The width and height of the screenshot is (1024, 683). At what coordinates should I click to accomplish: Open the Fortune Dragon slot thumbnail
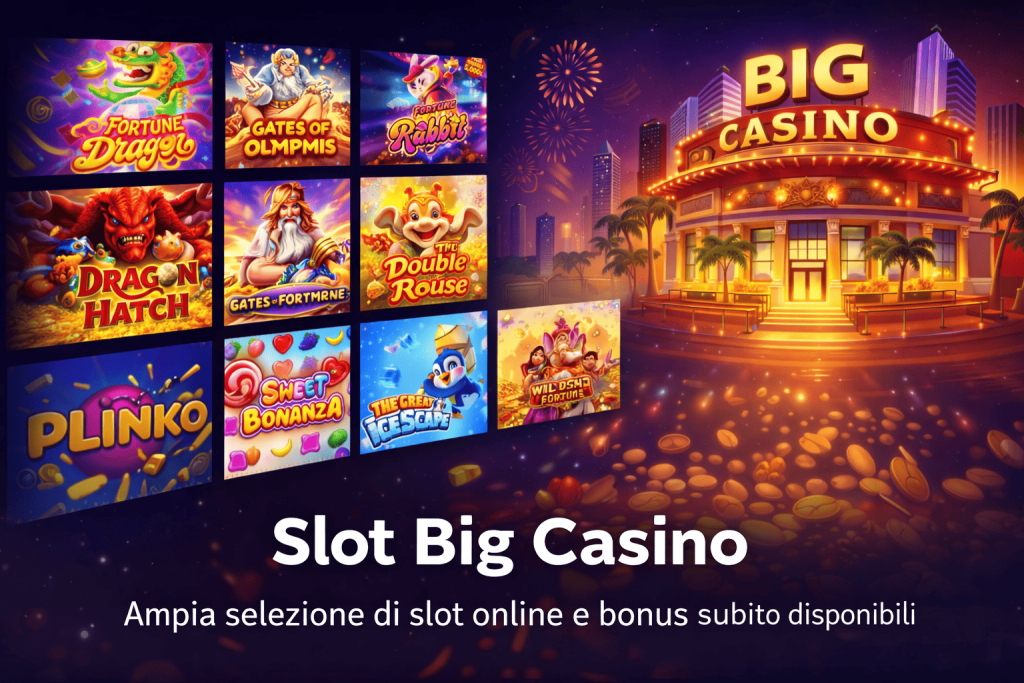tap(110, 107)
